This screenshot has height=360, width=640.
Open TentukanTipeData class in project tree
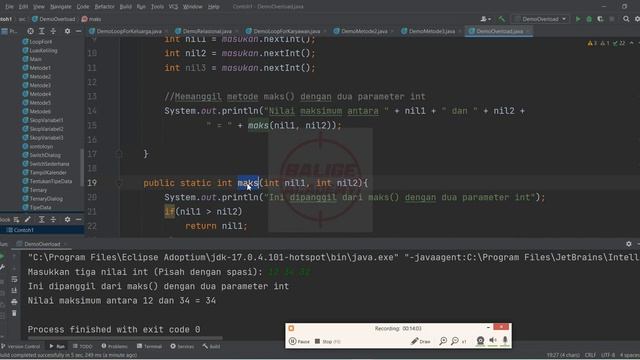click(47, 181)
